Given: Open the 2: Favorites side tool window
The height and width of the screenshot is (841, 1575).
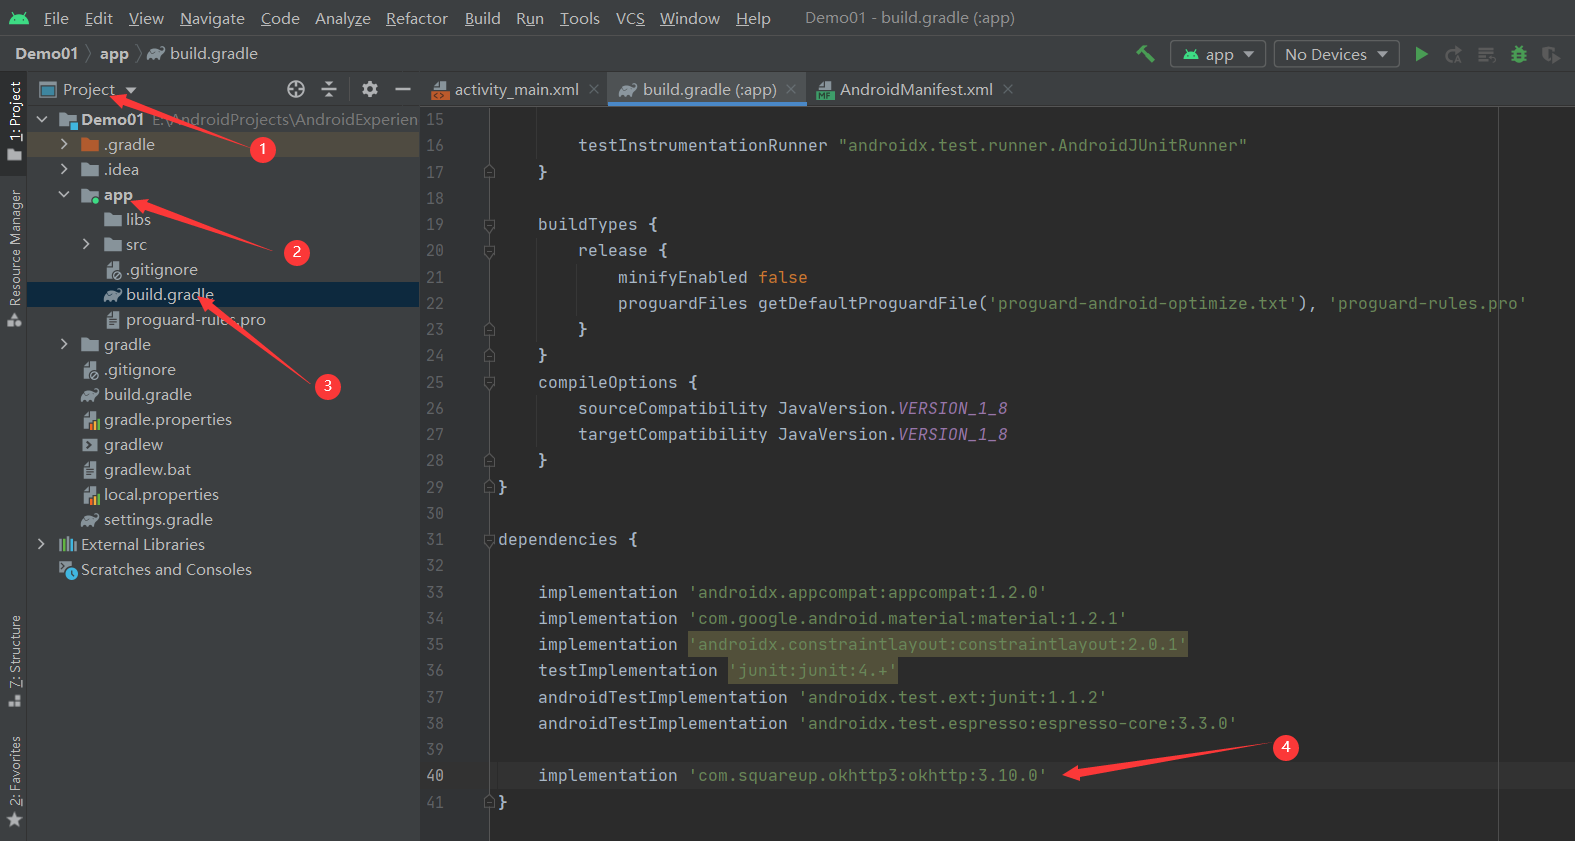Looking at the screenshot, I should [14, 782].
